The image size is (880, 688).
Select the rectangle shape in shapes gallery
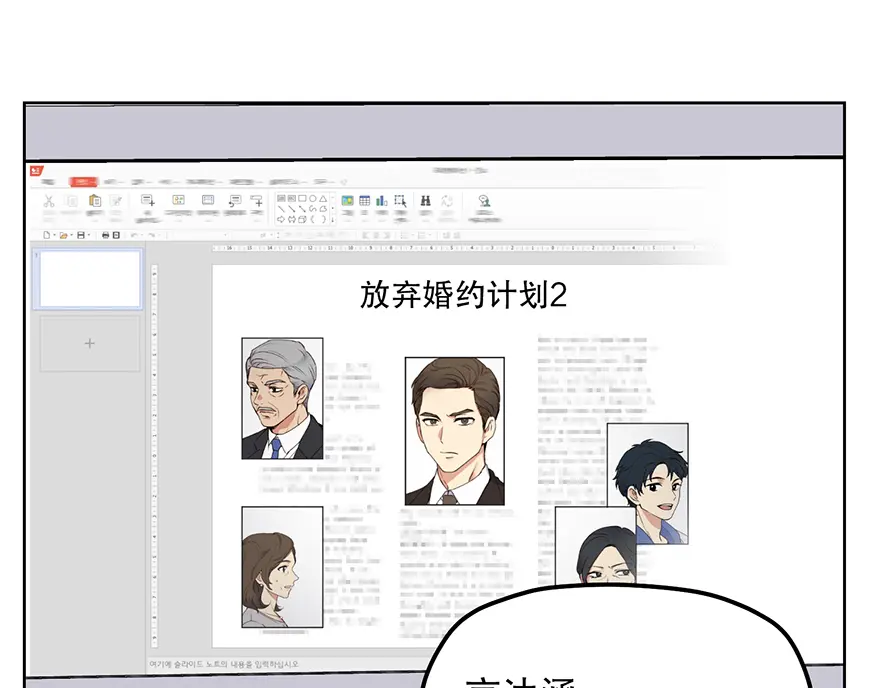tap(301, 198)
